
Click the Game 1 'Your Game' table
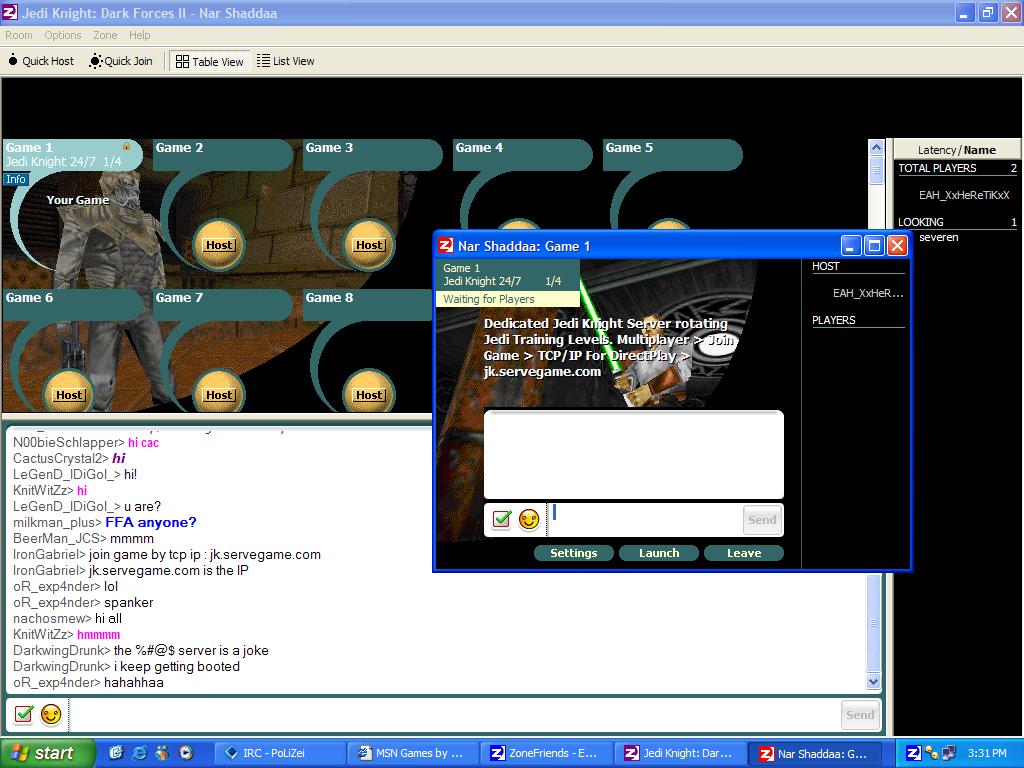tap(78, 200)
